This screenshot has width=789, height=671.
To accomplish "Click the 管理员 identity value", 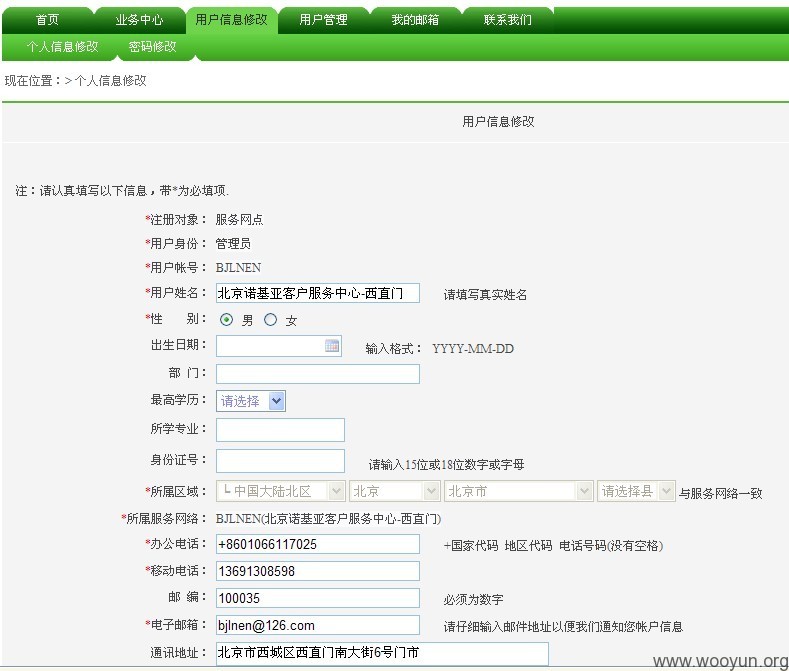I will 233,244.
